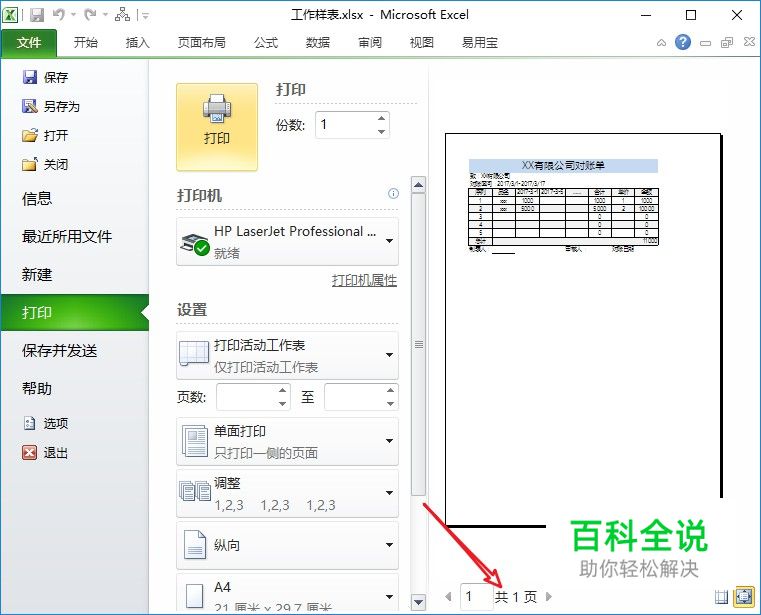Go to previous preview page arrow
Viewport: 761px width, 615px height.
click(x=448, y=596)
